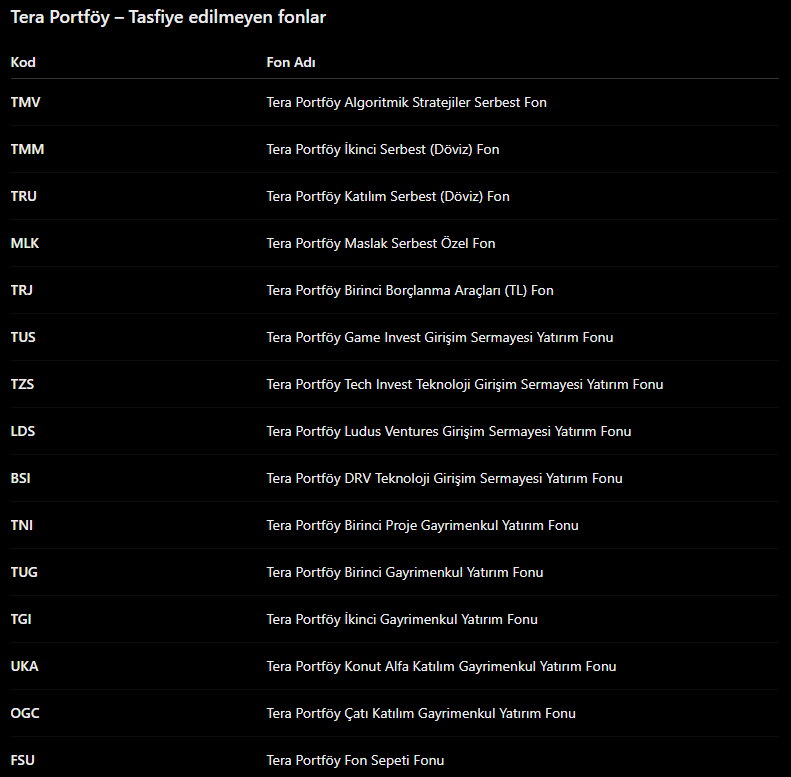The image size is (791, 777).
Task: Click the fund code 'LDS'
Action: (23, 431)
